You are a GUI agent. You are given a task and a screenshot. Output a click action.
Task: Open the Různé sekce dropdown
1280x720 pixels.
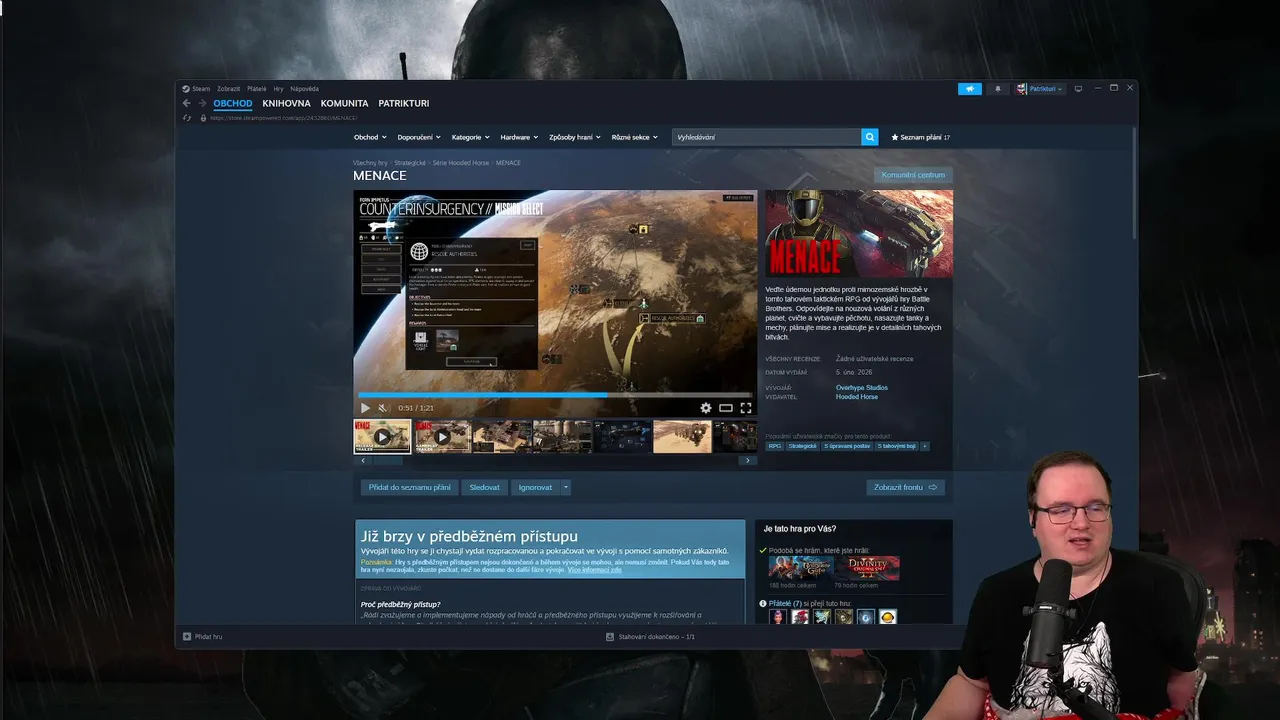(634, 137)
